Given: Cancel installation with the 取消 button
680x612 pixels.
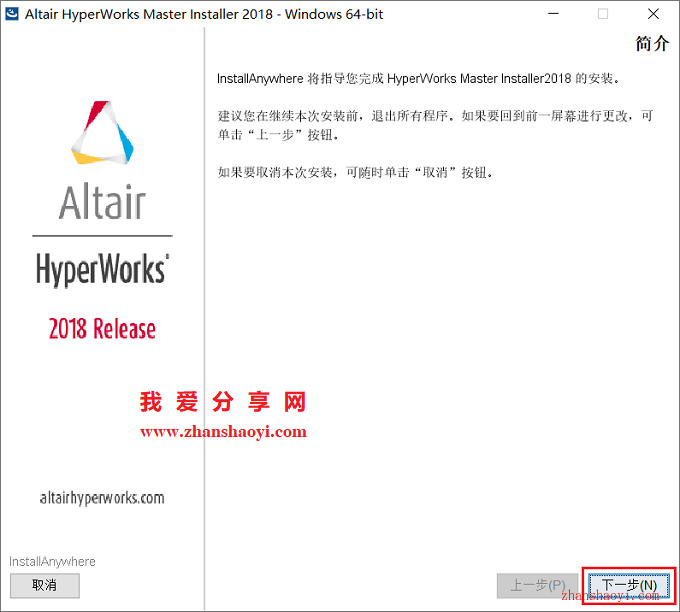Looking at the screenshot, I should point(45,586).
